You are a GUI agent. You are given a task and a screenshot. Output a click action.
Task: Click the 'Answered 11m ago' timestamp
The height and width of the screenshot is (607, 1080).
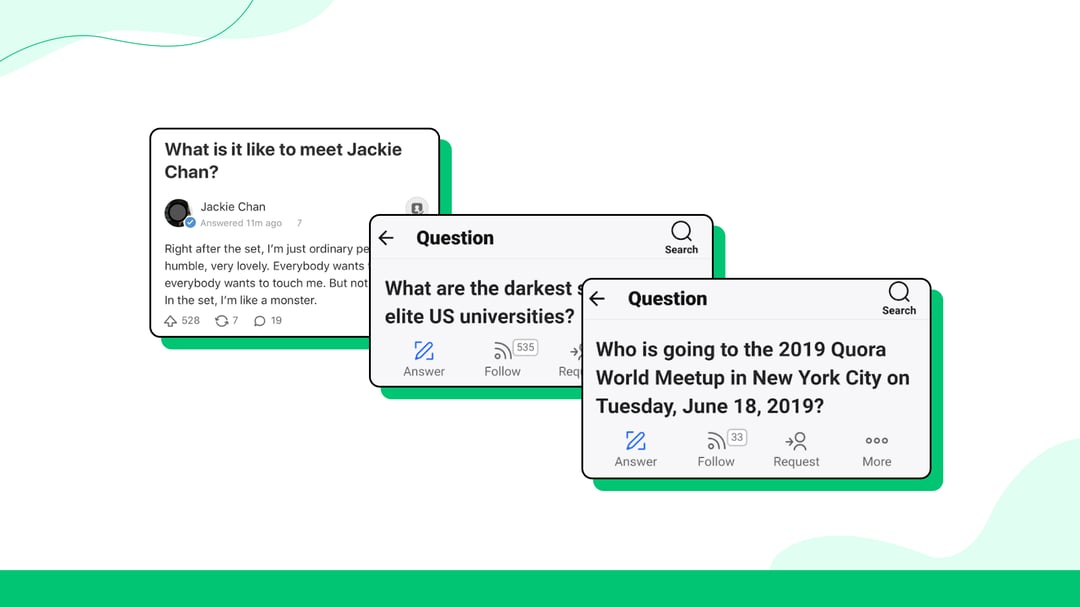(241, 223)
